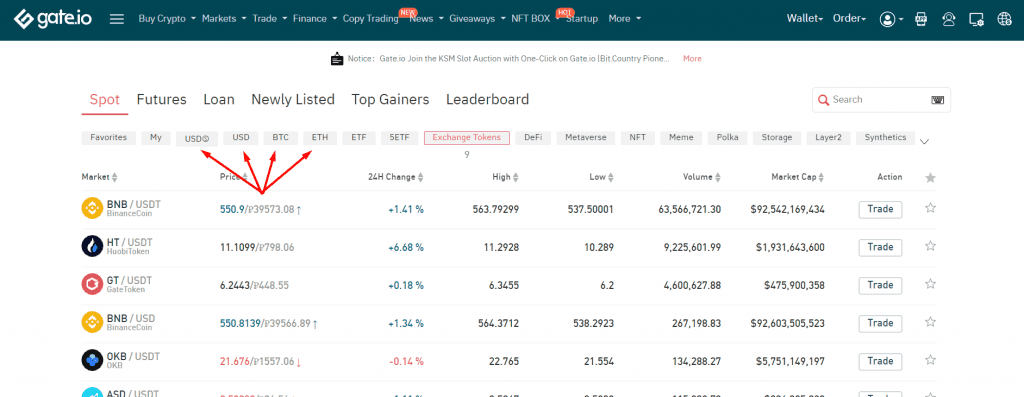This screenshot has height=397, width=1024.
Task: Open the More link in notice bar
Action: 692,59
